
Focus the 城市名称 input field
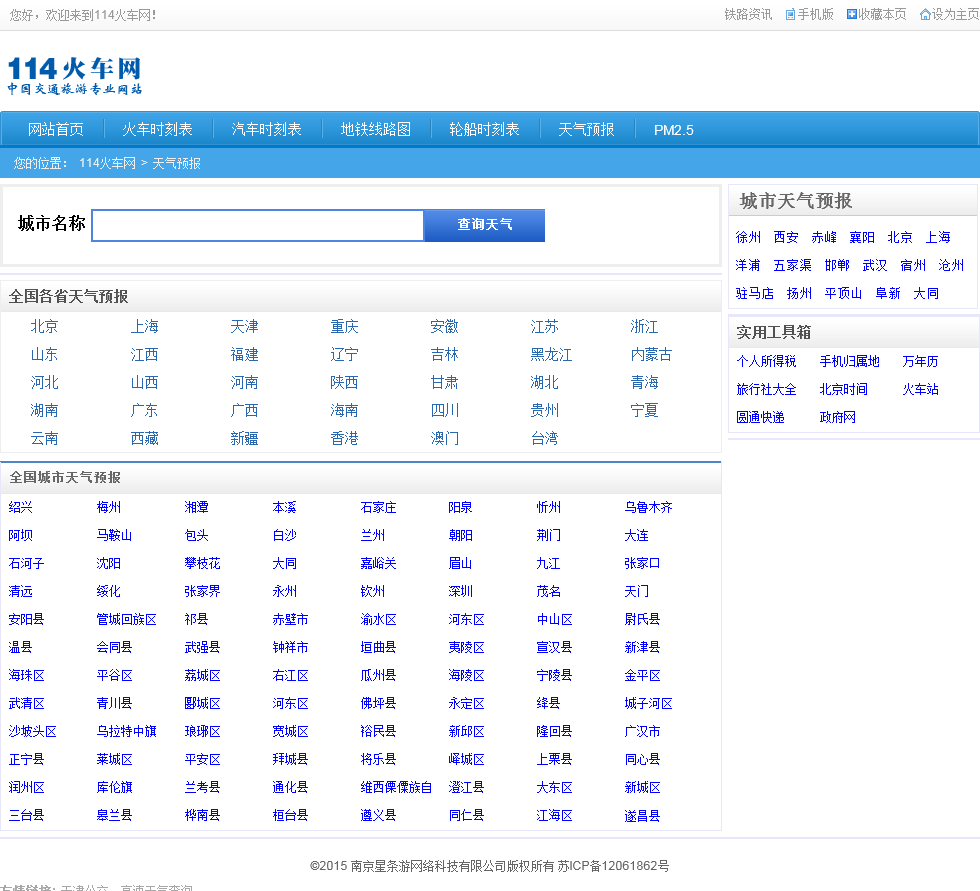(x=258, y=226)
